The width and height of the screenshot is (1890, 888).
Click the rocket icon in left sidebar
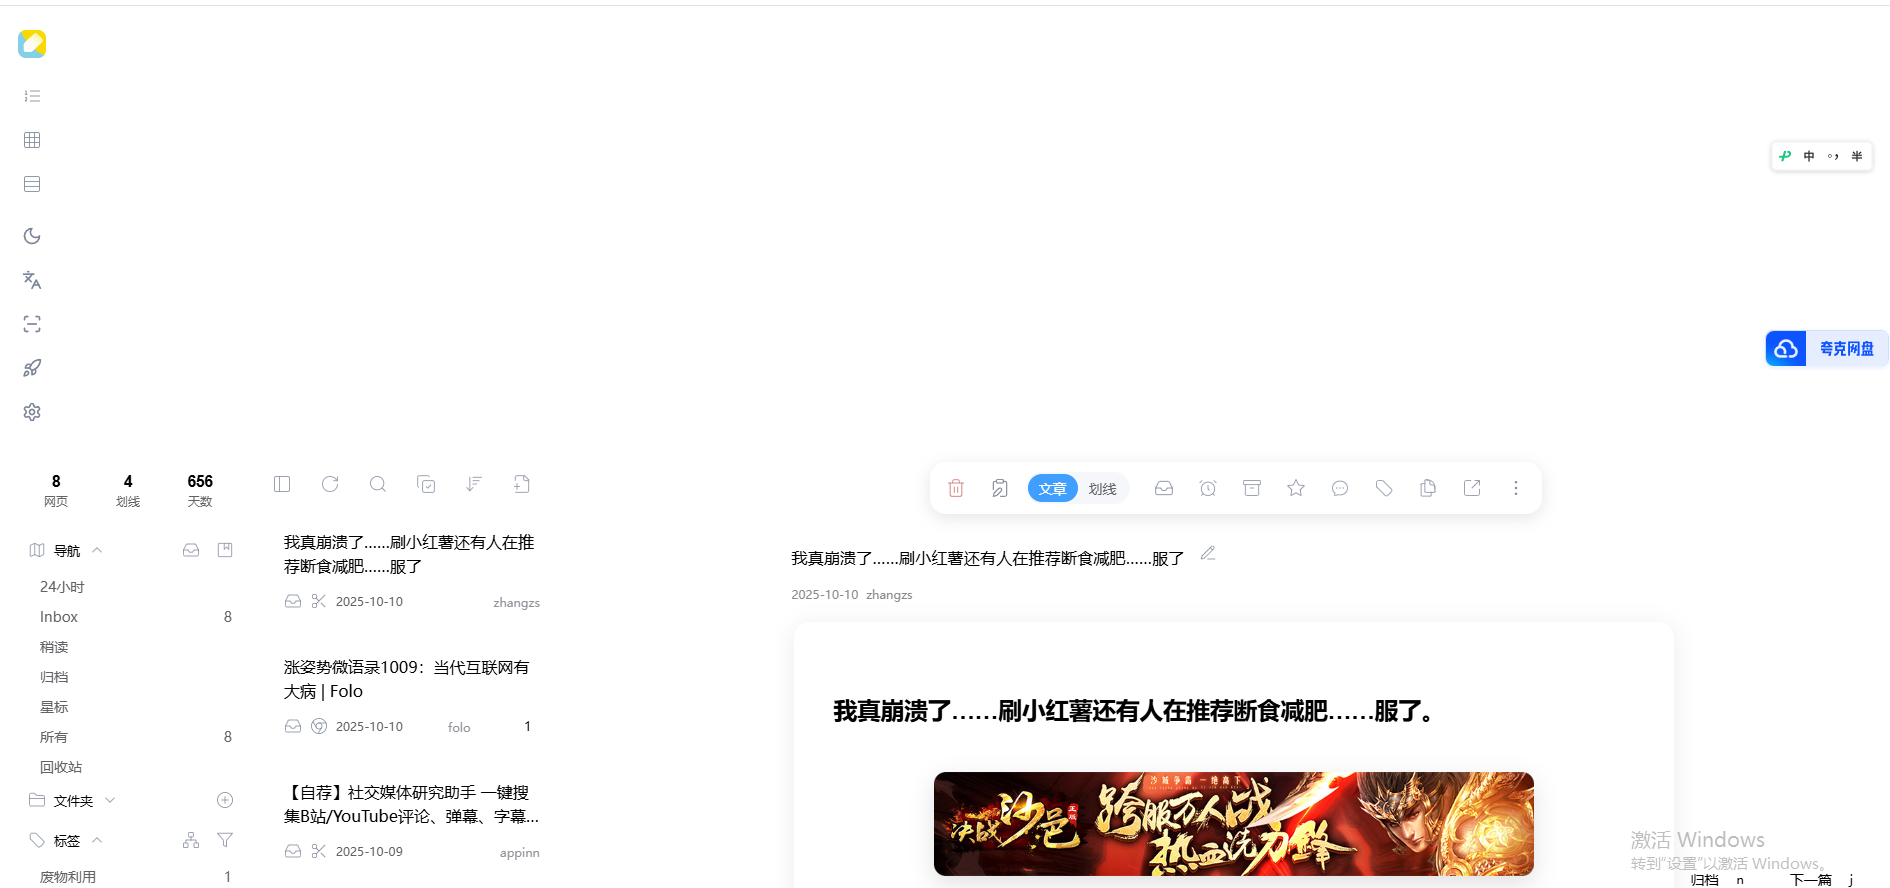[32, 368]
